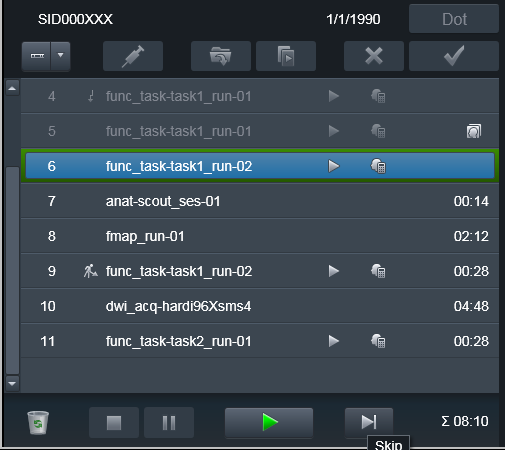Select row 5 func_task-task1_run-01
Image resolution: width=505 pixels, height=450 pixels.
[x=260, y=131]
